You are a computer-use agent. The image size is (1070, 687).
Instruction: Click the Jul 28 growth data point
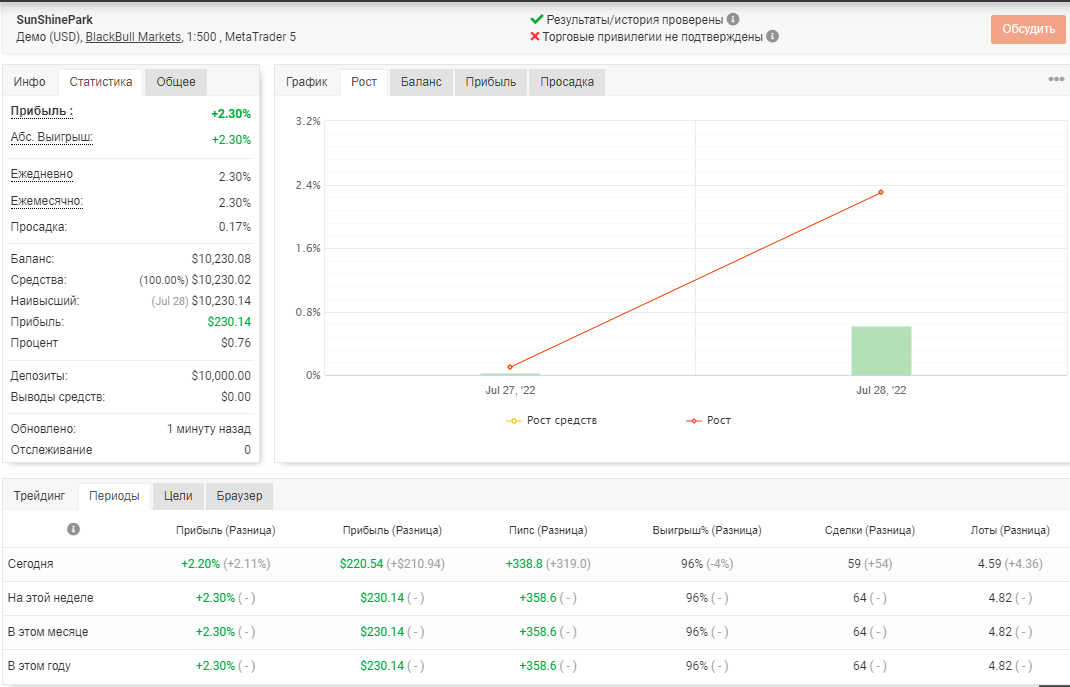point(881,192)
